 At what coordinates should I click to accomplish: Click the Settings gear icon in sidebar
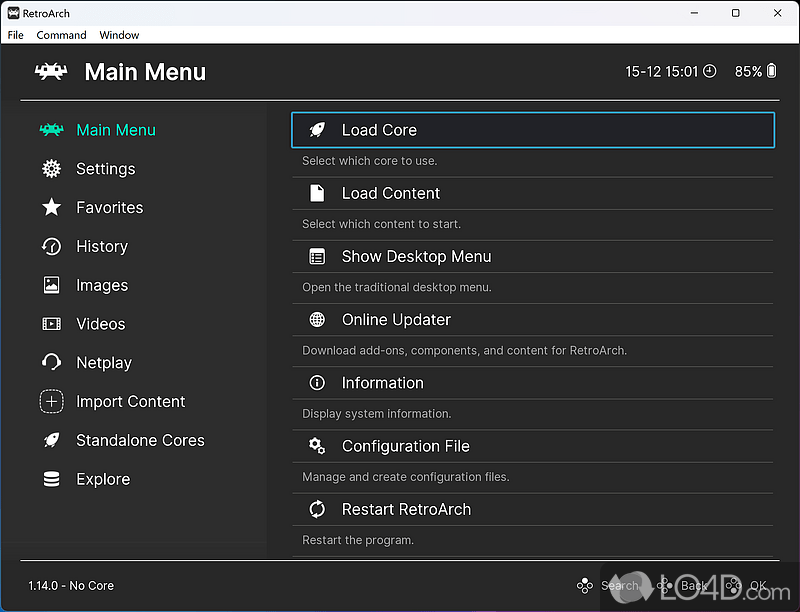click(x=52, y=169)
